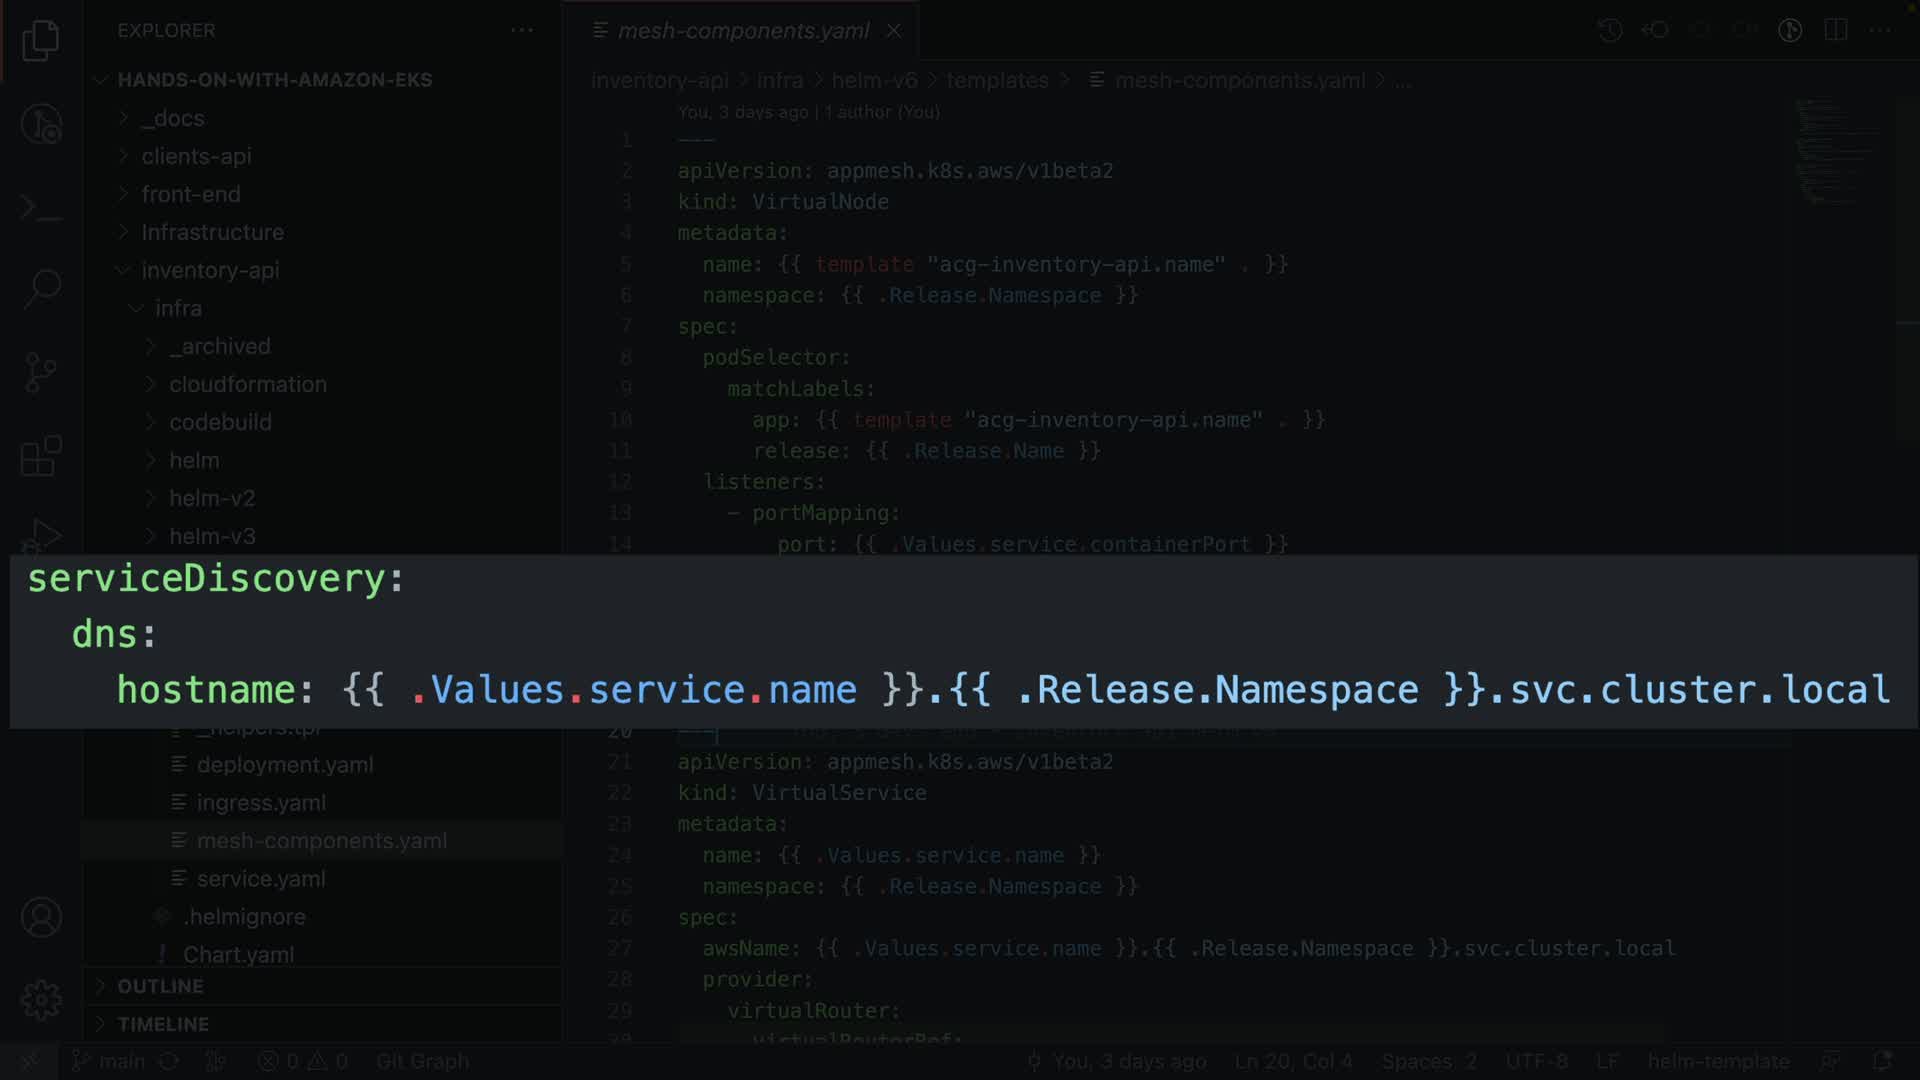Open deployment.yaml in the explorer

click(284, 765)
